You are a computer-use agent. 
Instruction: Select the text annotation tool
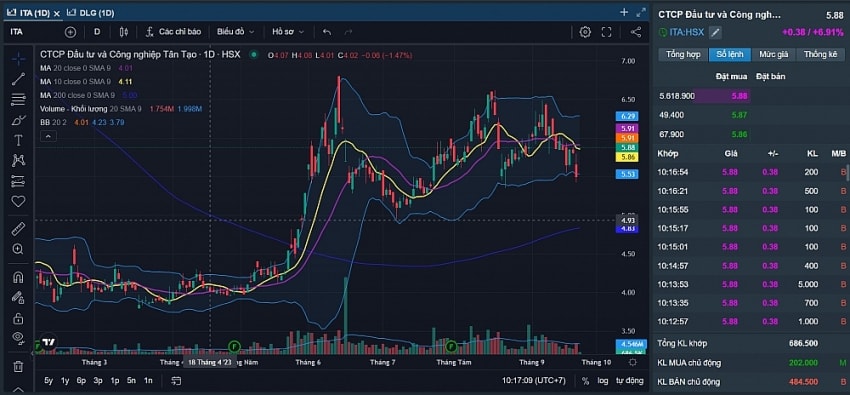18,140
